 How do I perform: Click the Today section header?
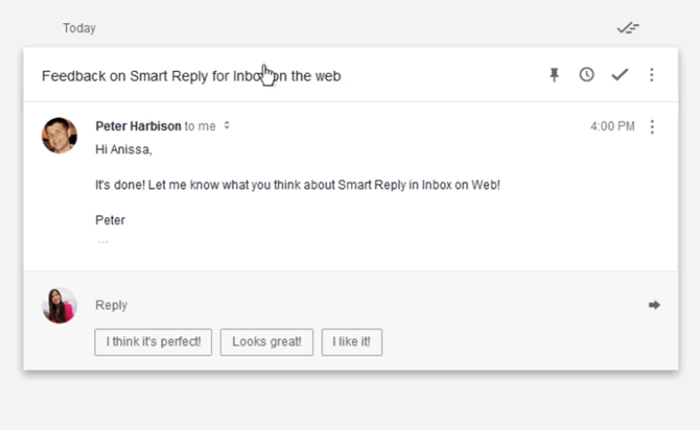coord(79,28)
